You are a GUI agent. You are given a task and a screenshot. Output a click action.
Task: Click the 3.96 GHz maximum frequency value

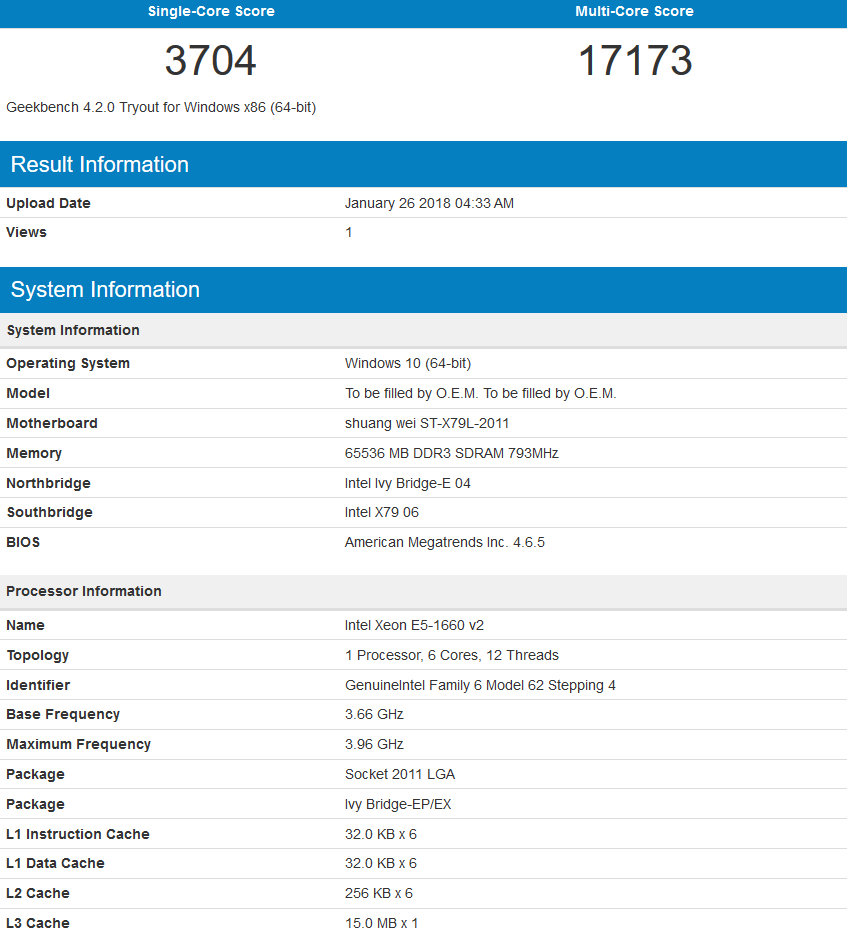click(x=374, y=744)
